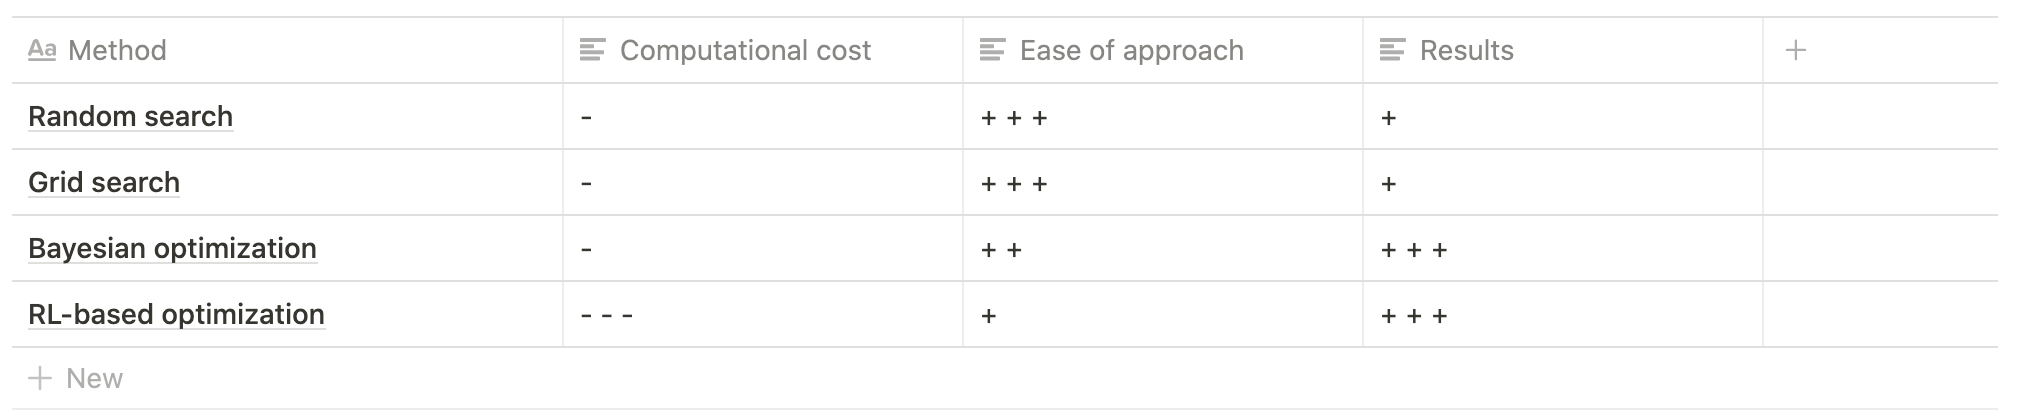Click the Aa title-type icon beside Method
Image resolution: width=2018 pixels, height=420 pixels.
pyautogui.click(x=42, y=50)
